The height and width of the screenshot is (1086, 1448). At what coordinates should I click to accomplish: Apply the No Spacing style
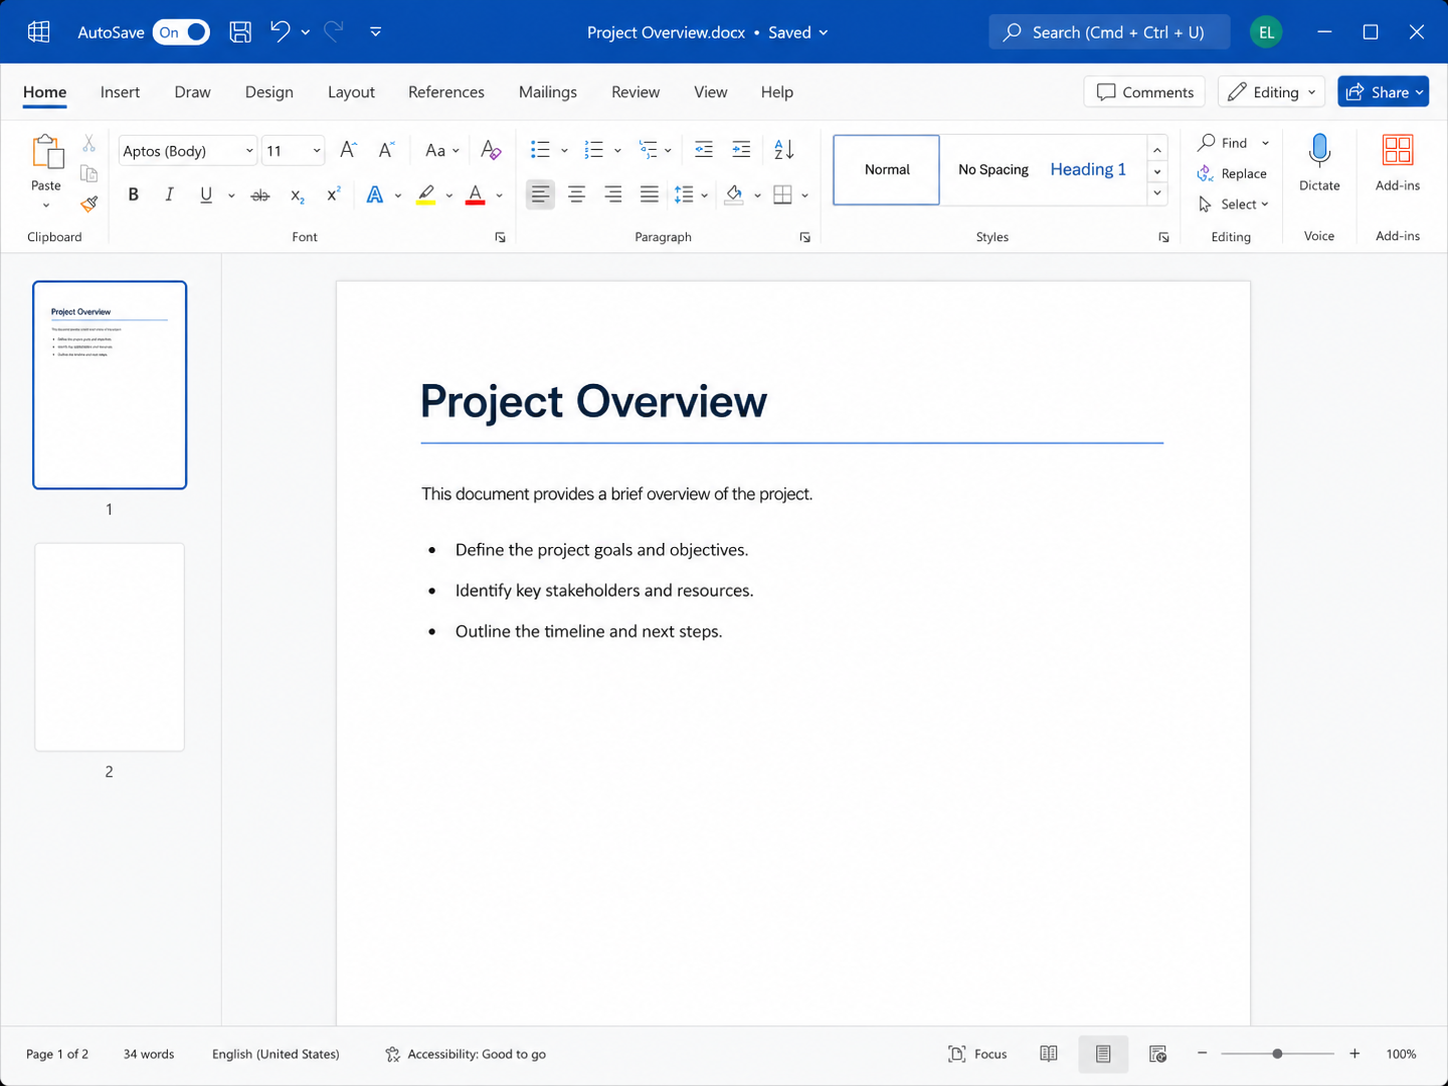click(993, 170)
